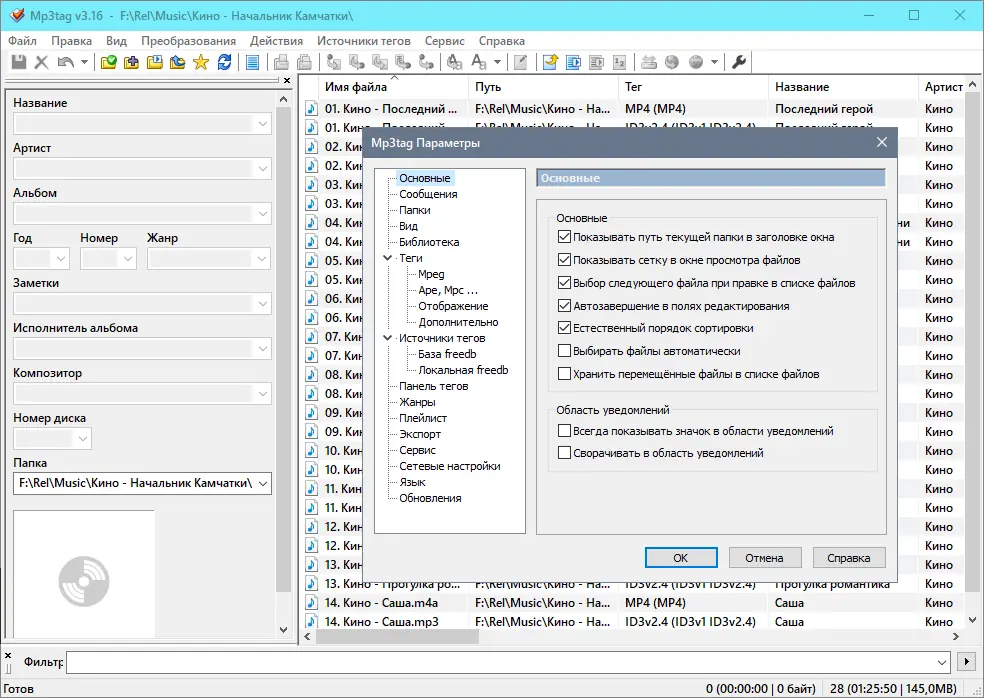
Task: Click the Auto-numbering wizard 1-2 icon
Action: click(619, 62)
